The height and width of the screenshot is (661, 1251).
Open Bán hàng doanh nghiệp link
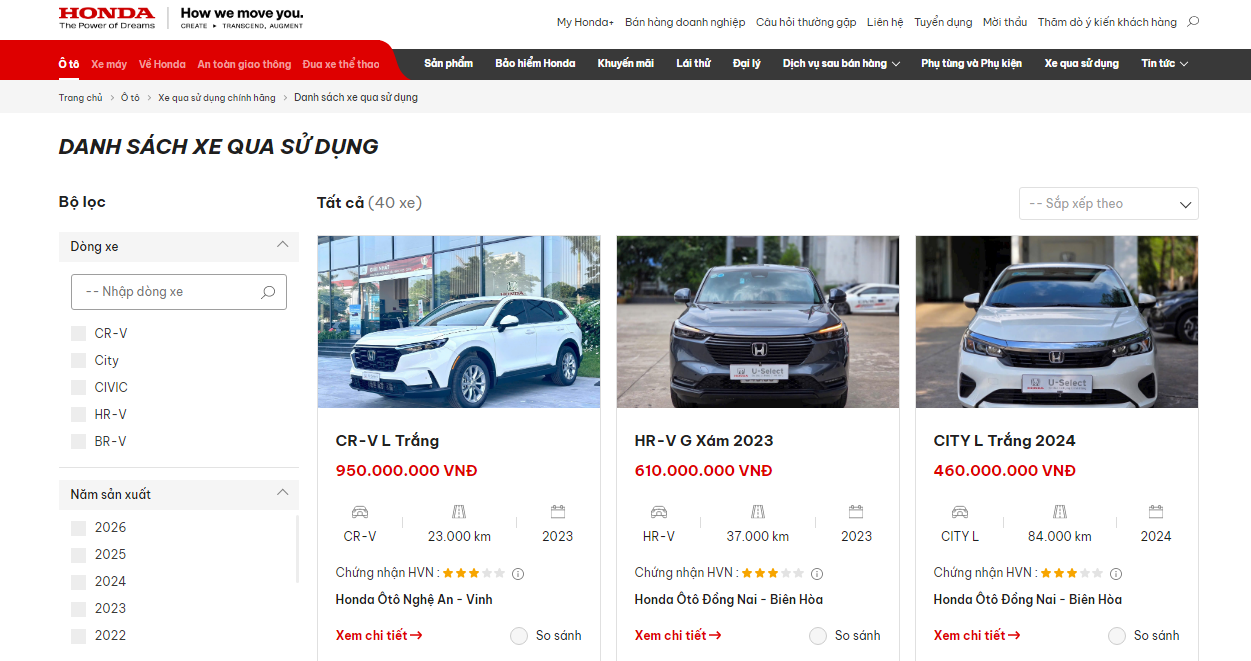685,22
